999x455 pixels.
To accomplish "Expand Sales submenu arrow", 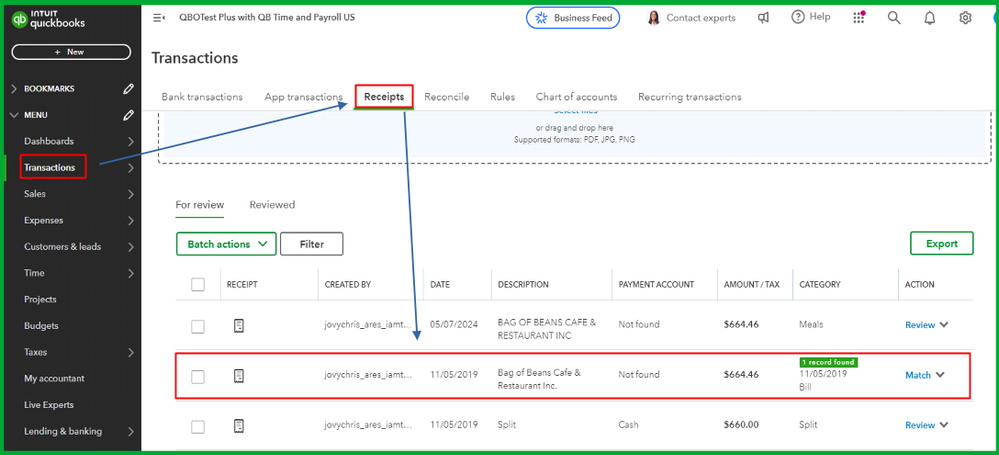I will (x=131, y=194).
